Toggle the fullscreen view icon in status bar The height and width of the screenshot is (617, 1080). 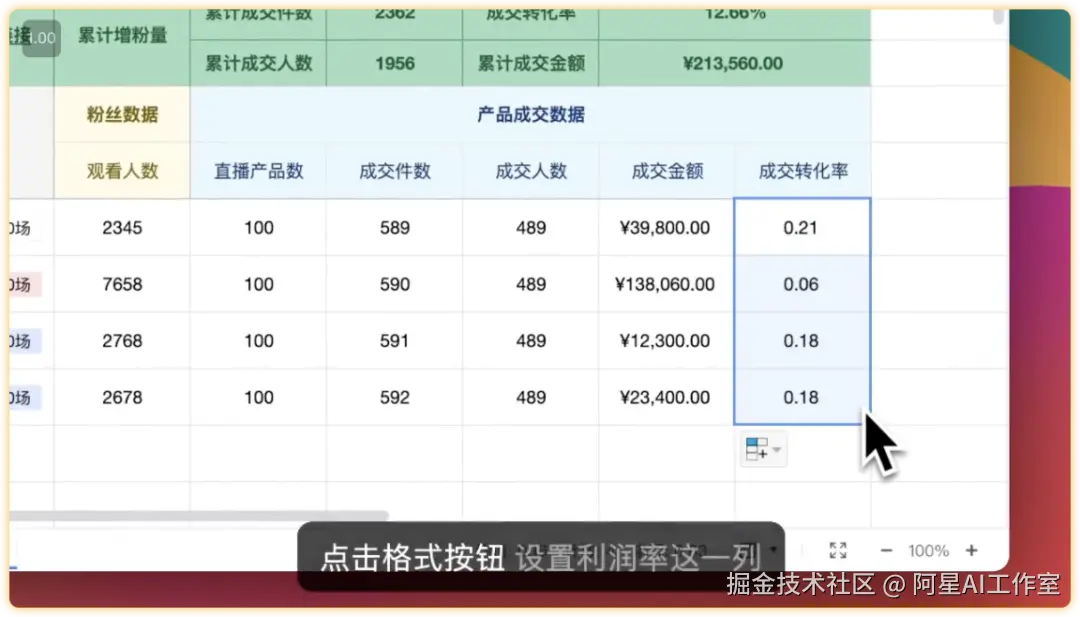(x=838, y=549)
